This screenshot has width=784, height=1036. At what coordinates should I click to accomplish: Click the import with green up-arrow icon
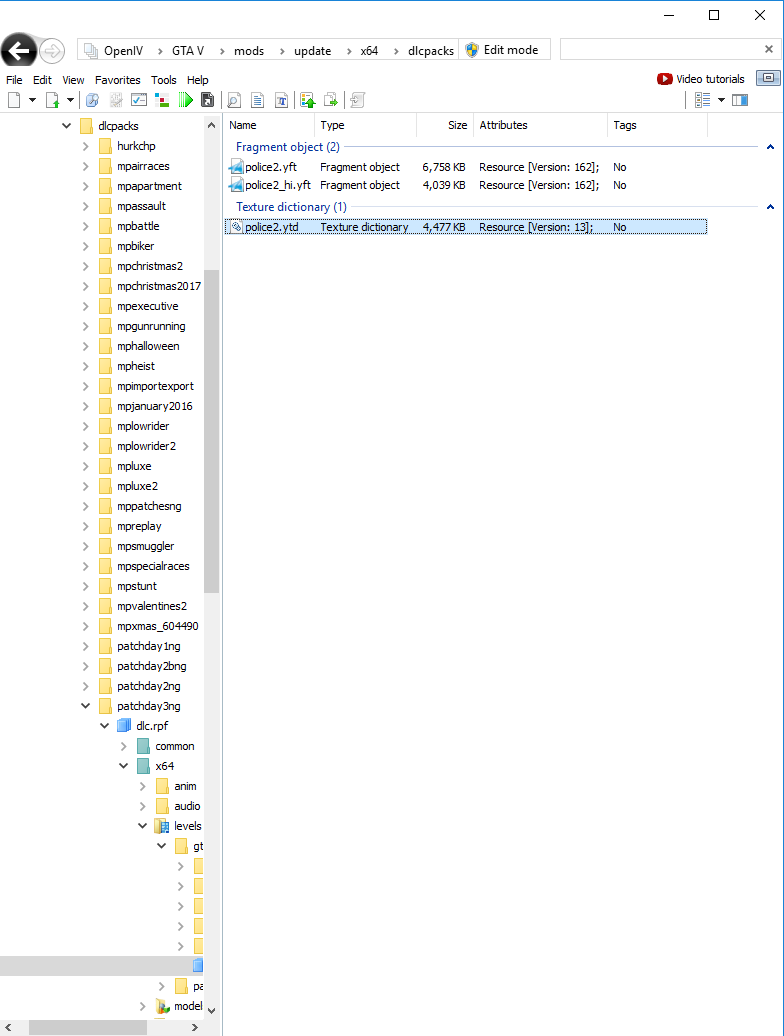308,100
